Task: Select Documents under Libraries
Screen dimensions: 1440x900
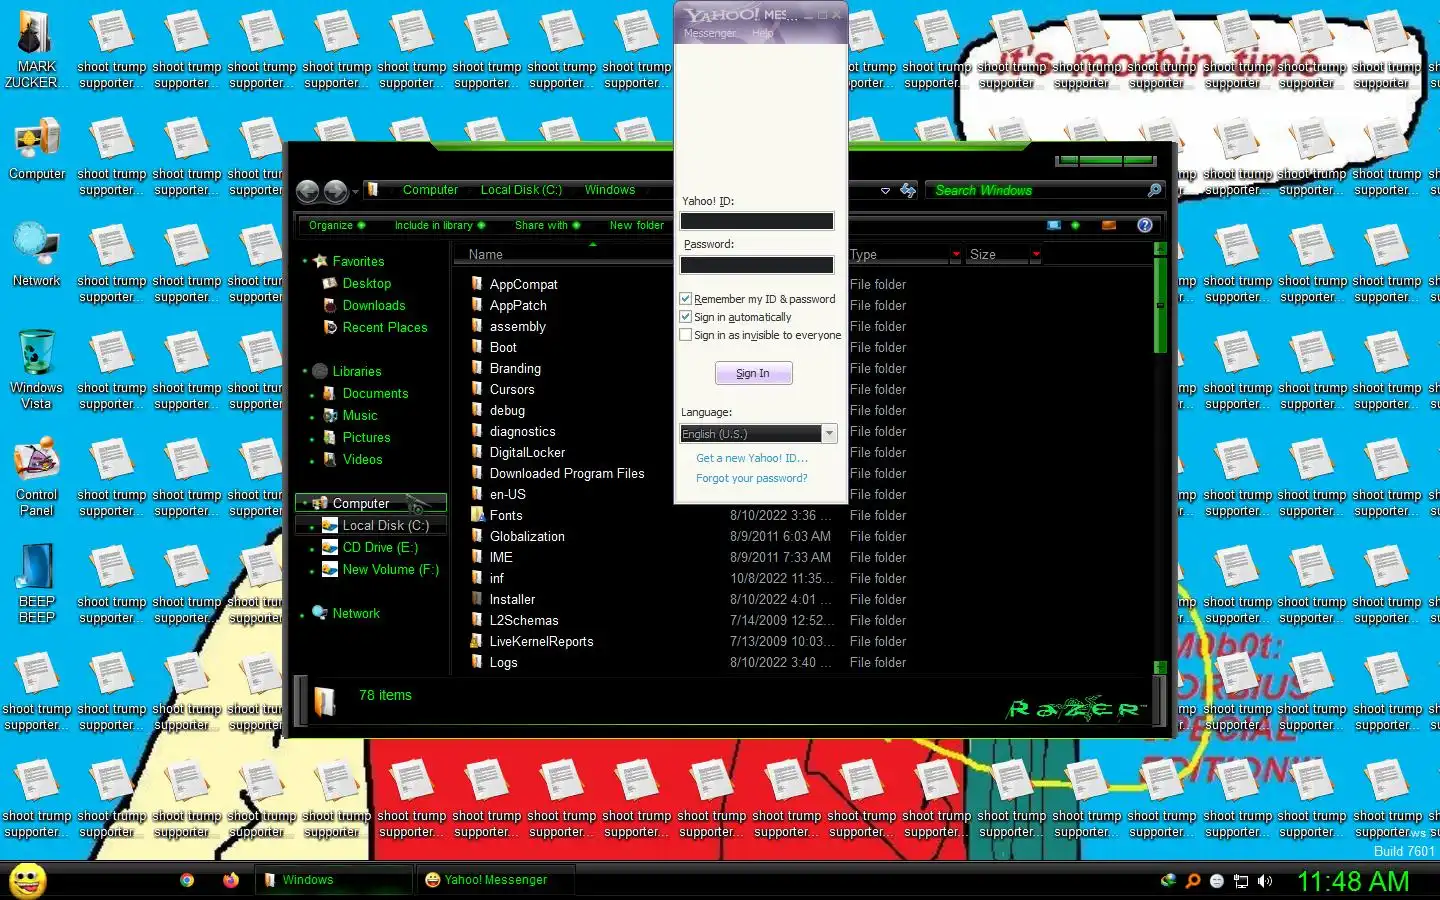Action: (x=375, y=393)
